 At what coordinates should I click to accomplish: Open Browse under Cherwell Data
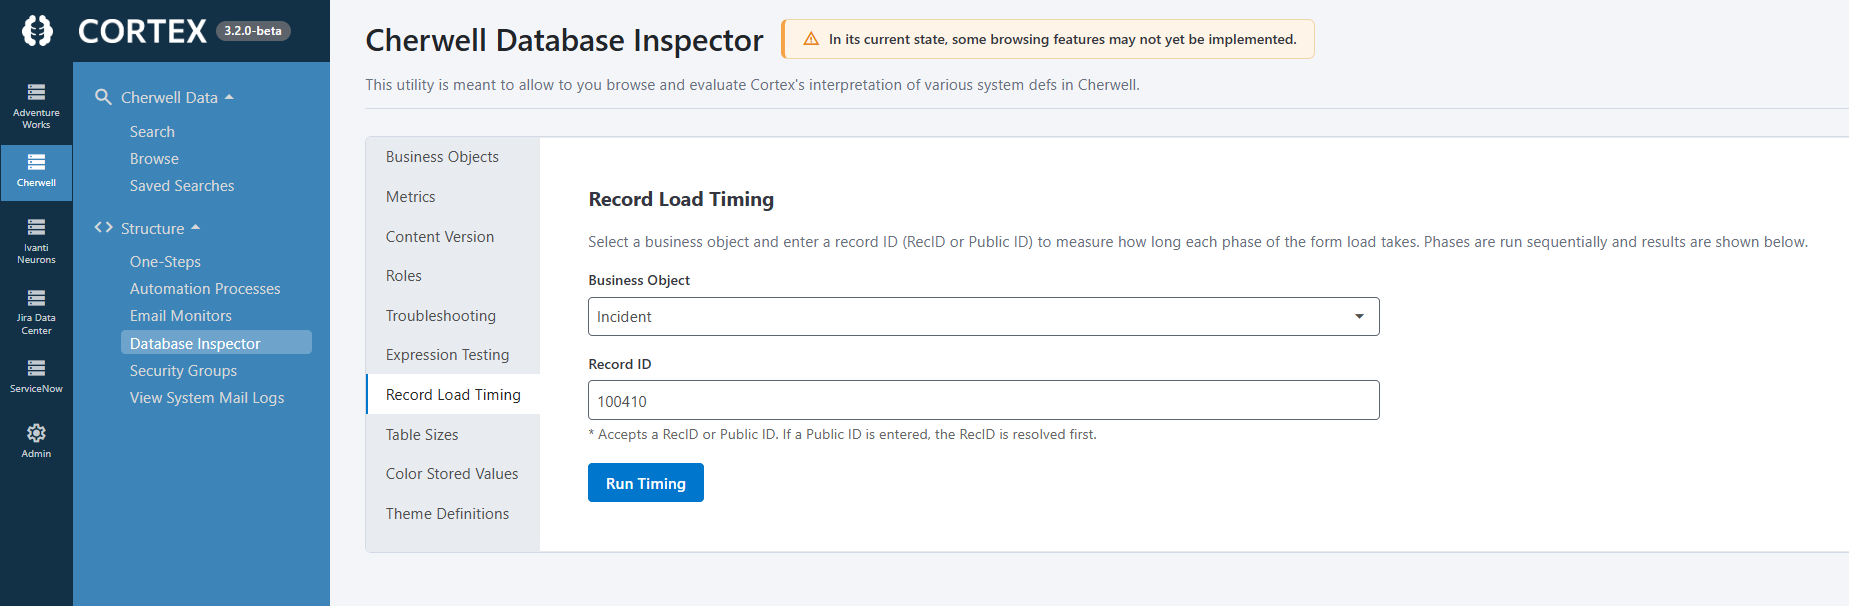click(154, 159)
